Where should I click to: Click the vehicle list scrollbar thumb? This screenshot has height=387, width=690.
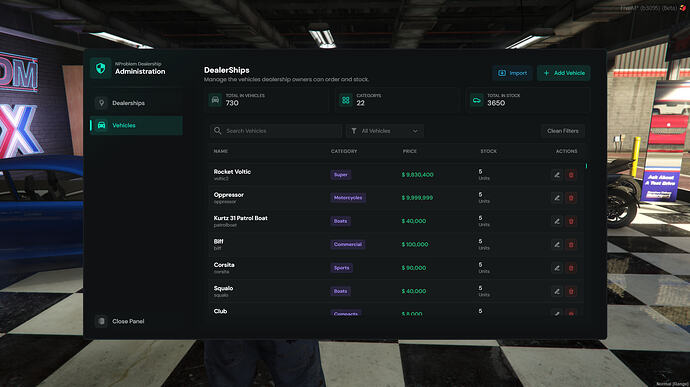586,166
